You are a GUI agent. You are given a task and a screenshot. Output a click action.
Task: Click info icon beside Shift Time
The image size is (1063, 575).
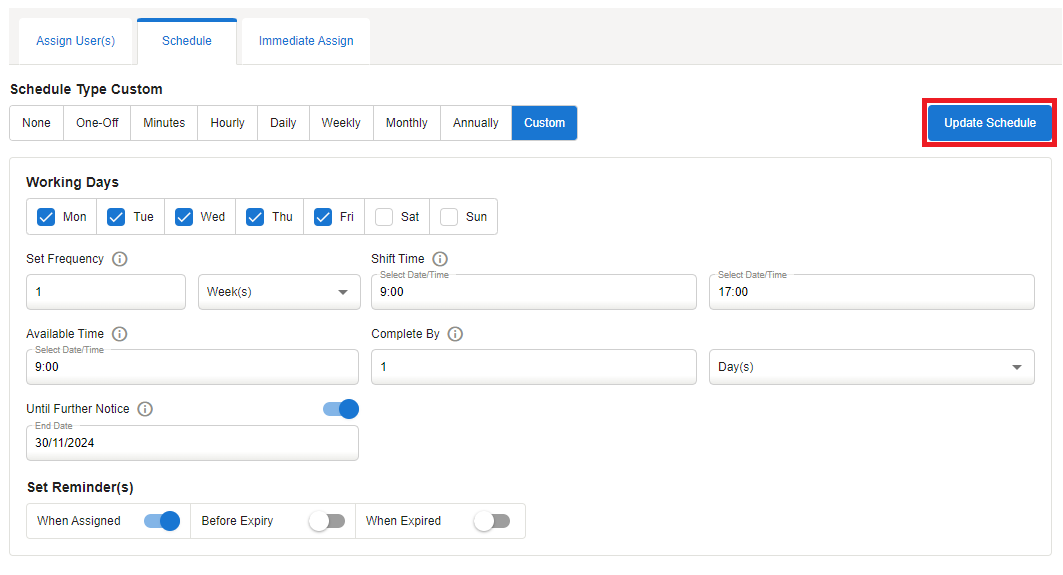click(440, 259)
